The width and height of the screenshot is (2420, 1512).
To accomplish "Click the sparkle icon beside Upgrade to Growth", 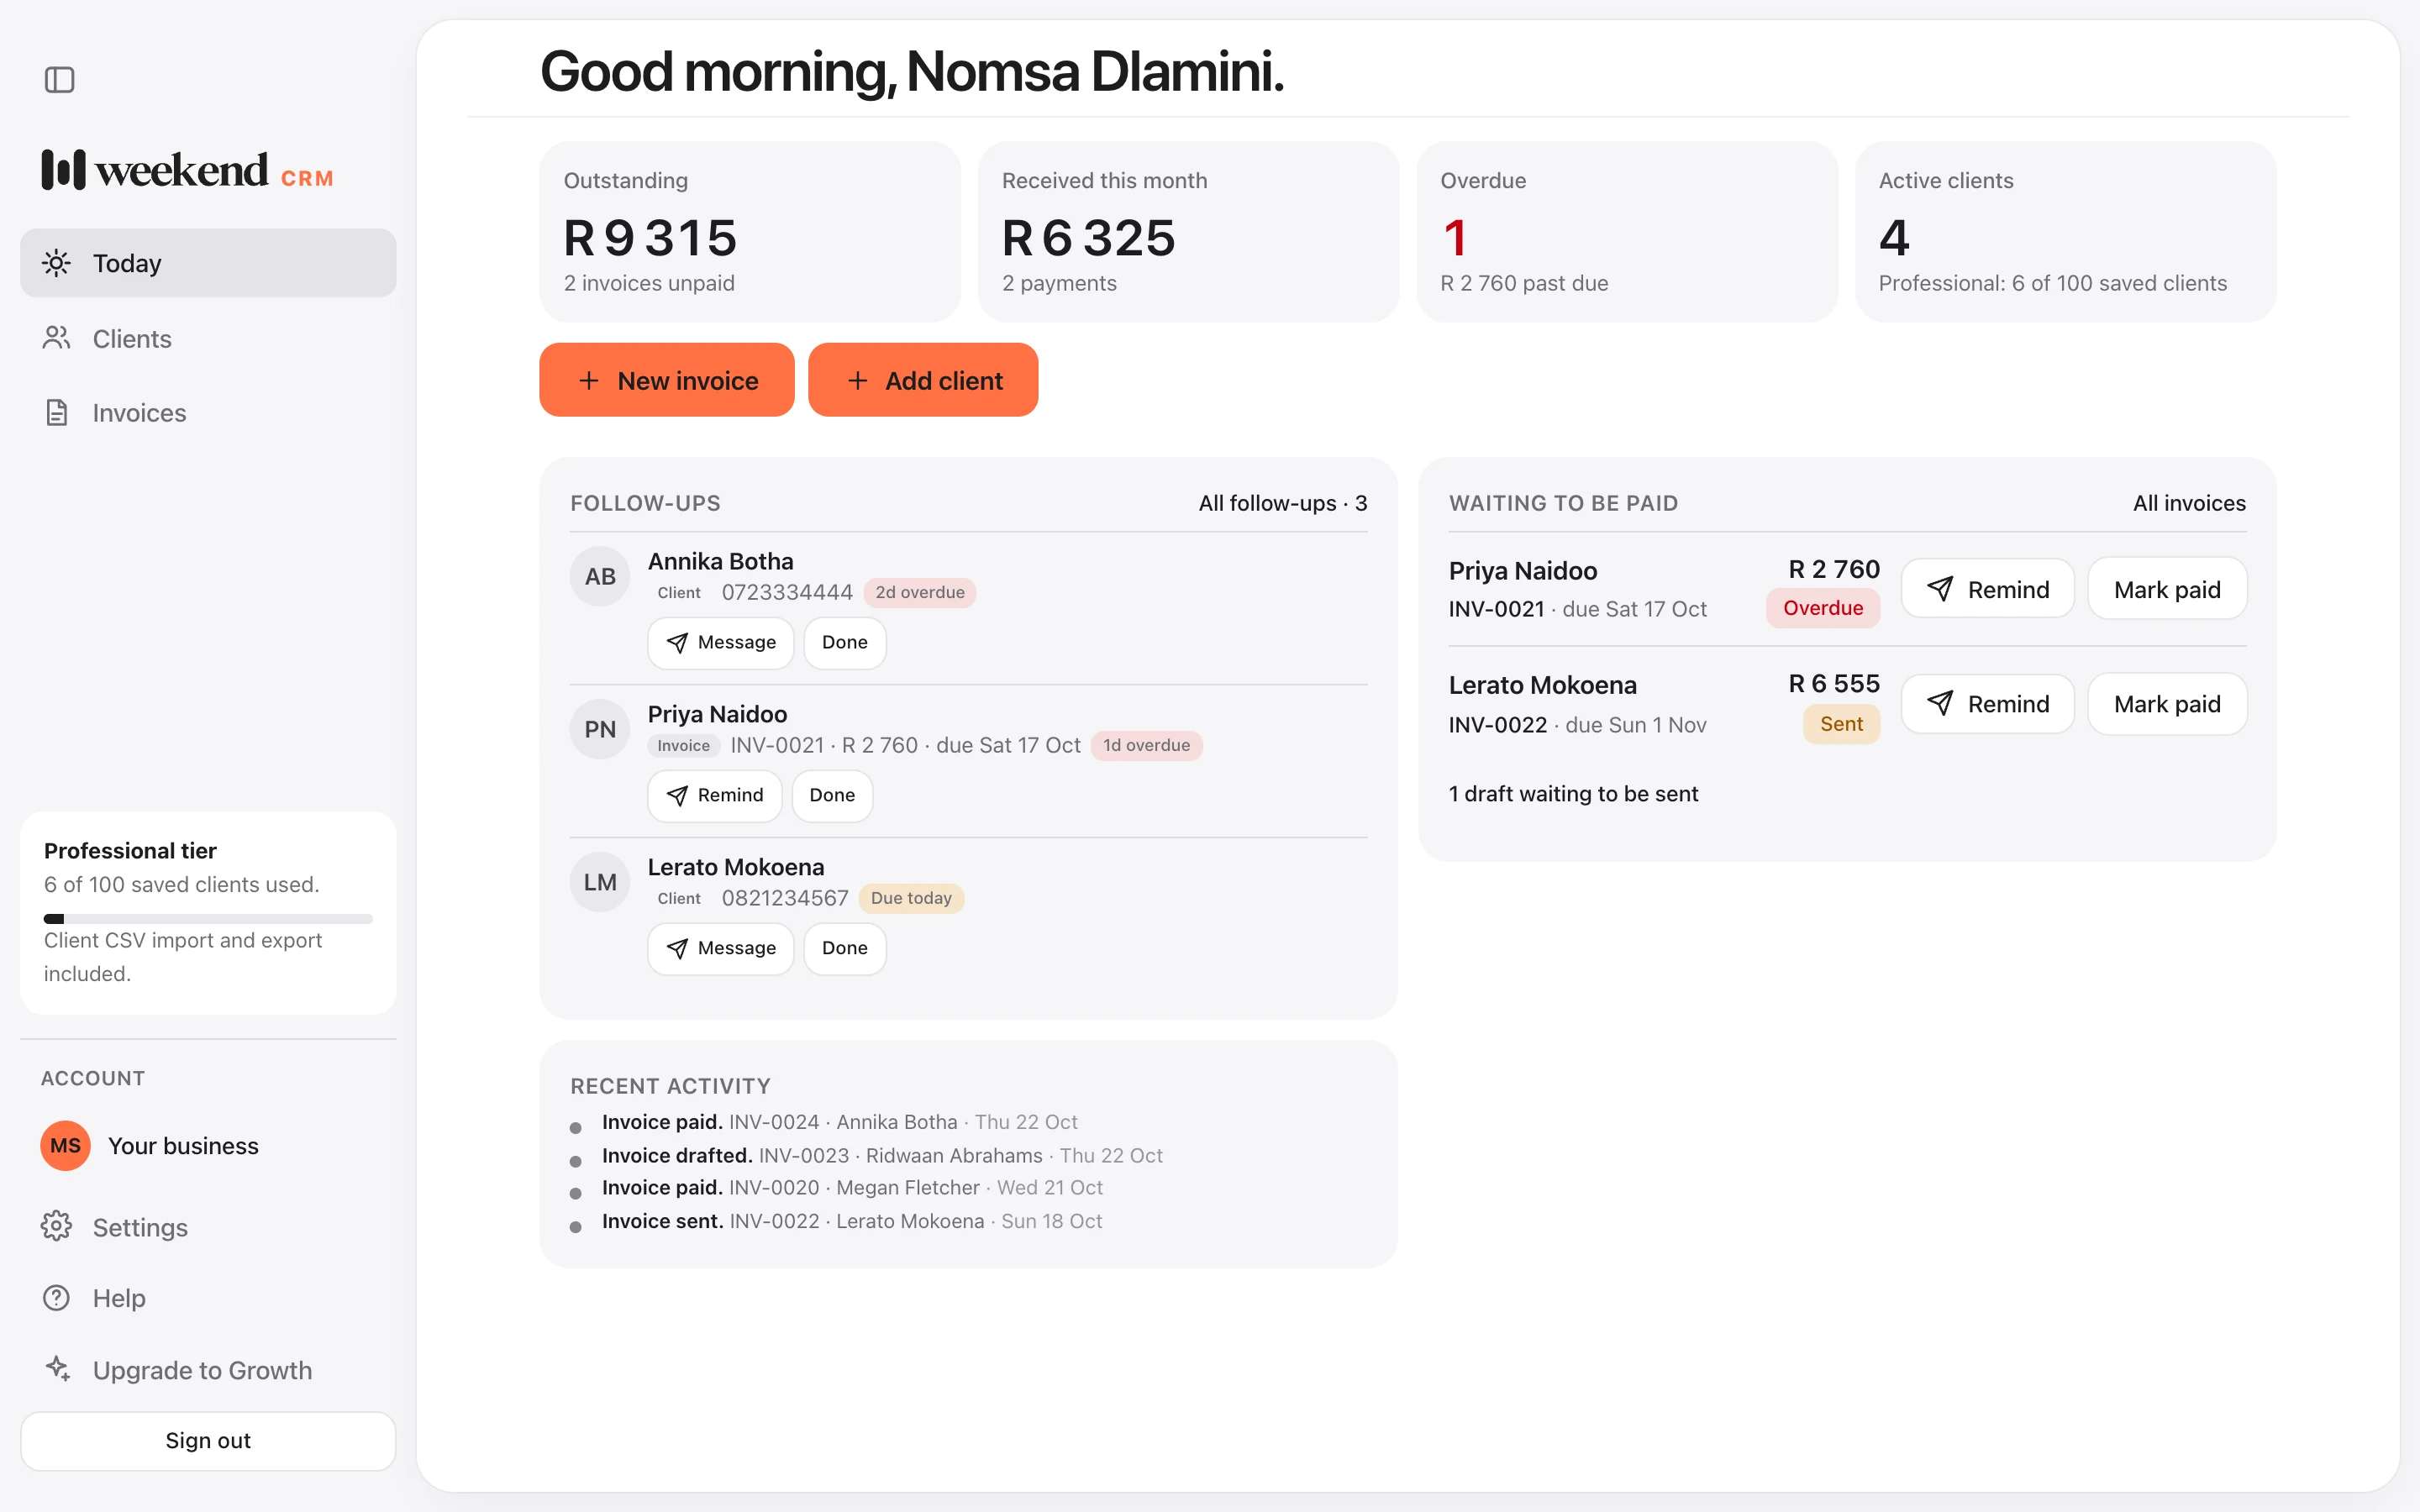I will (x=58, y=1368).
